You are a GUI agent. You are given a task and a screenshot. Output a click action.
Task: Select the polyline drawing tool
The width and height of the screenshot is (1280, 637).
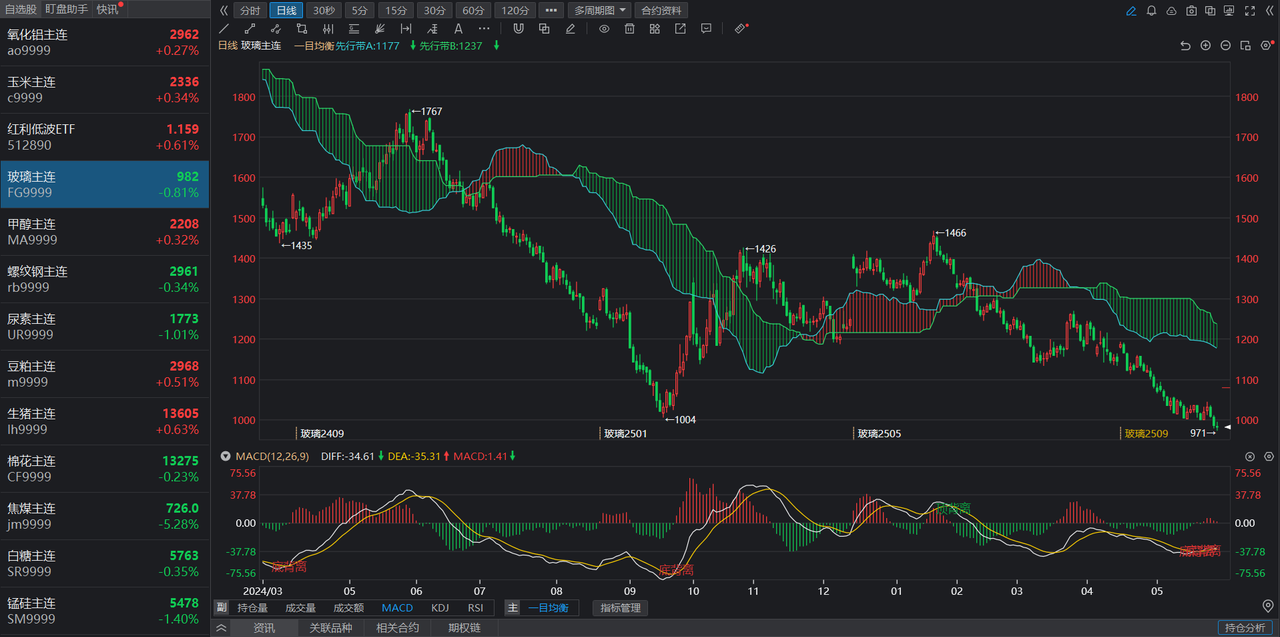coord(275,29)
